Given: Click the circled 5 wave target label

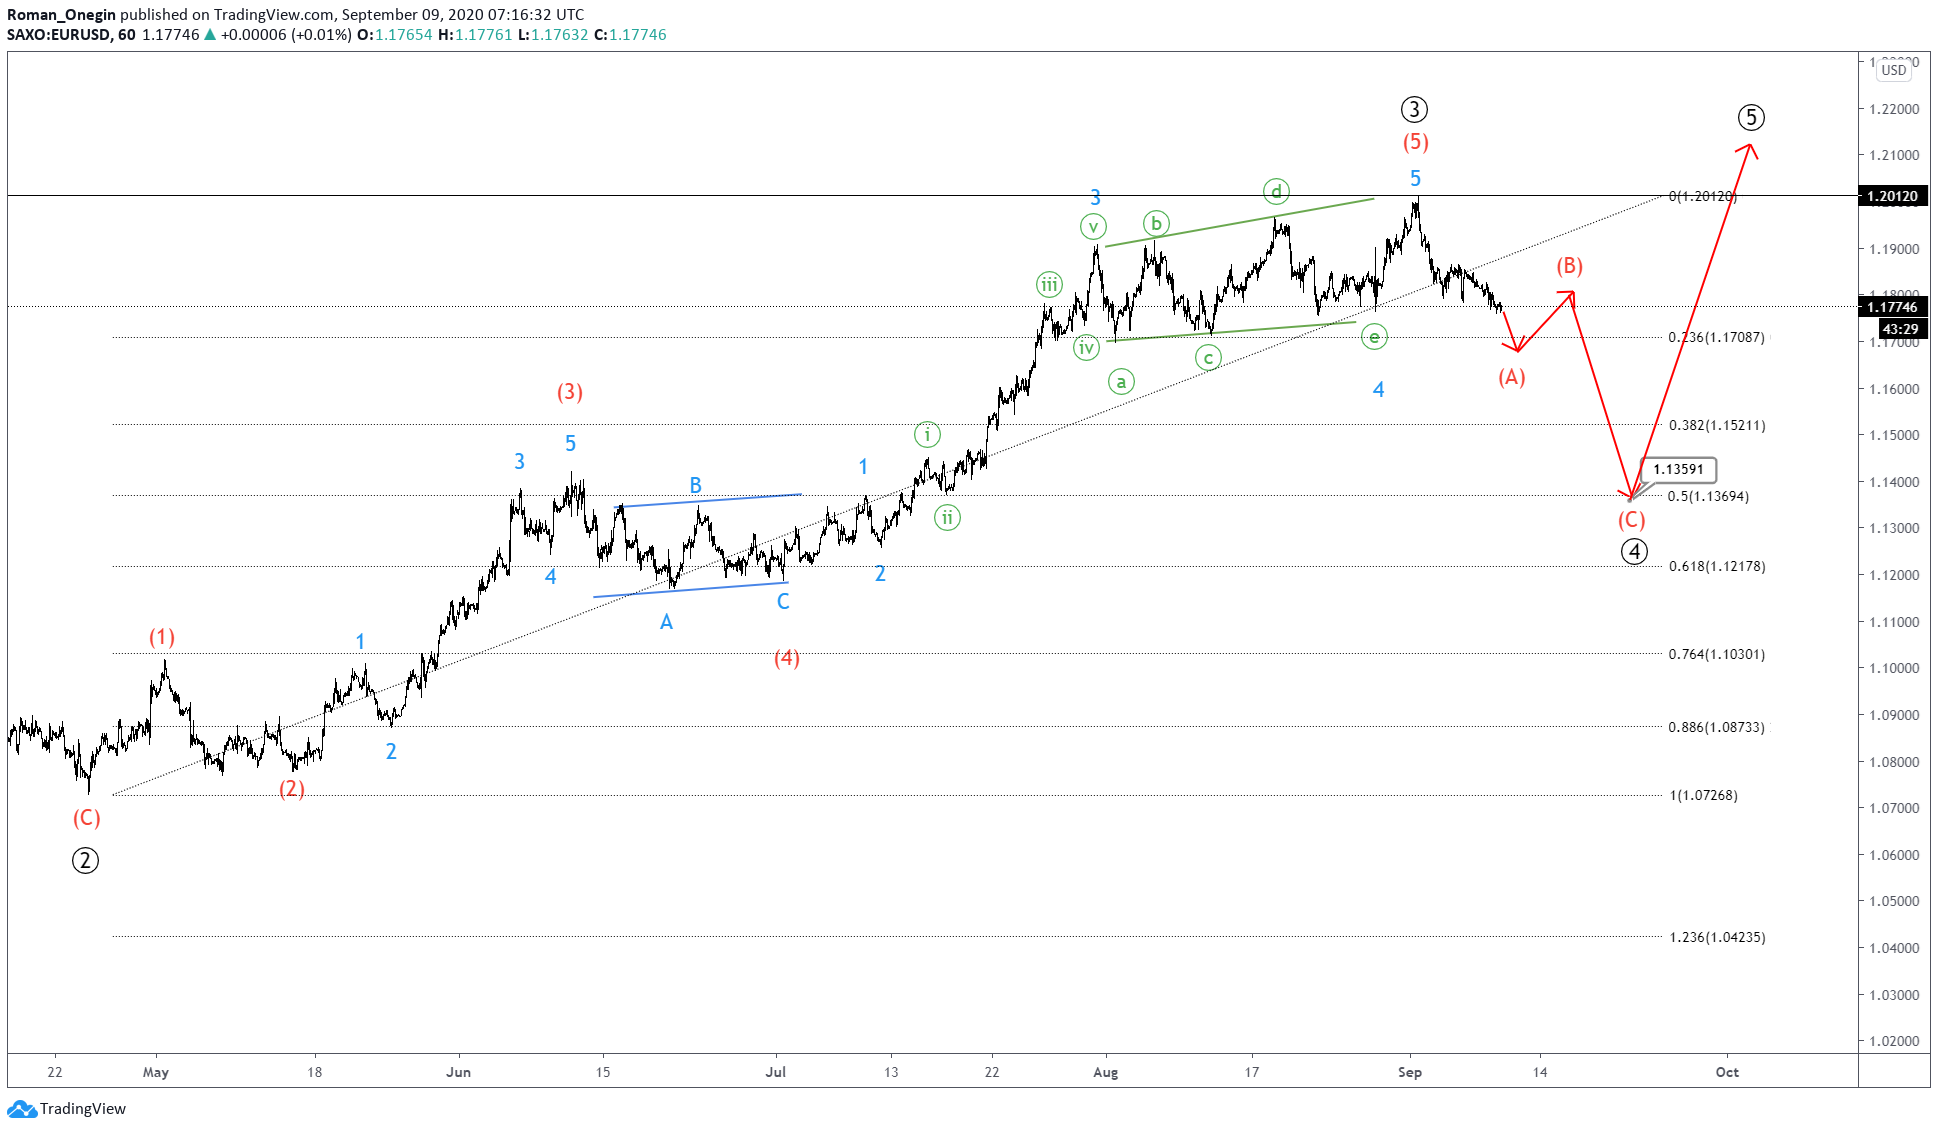Looking at the screenshot, I should 1751,118.
